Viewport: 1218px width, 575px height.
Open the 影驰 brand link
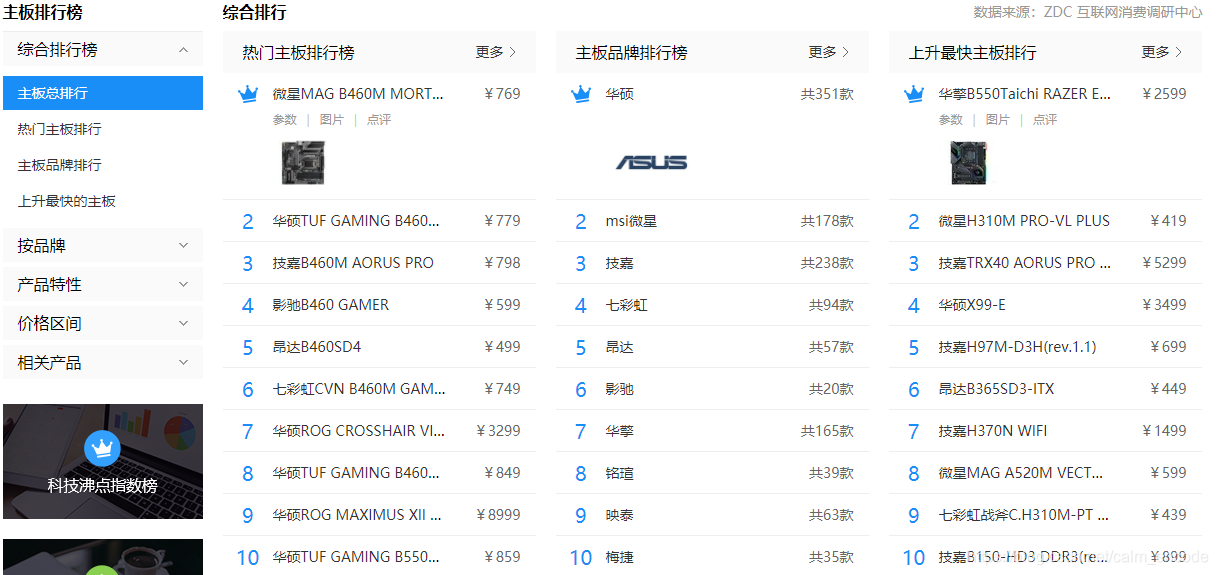pyautogui.click(x=619, y=389)
